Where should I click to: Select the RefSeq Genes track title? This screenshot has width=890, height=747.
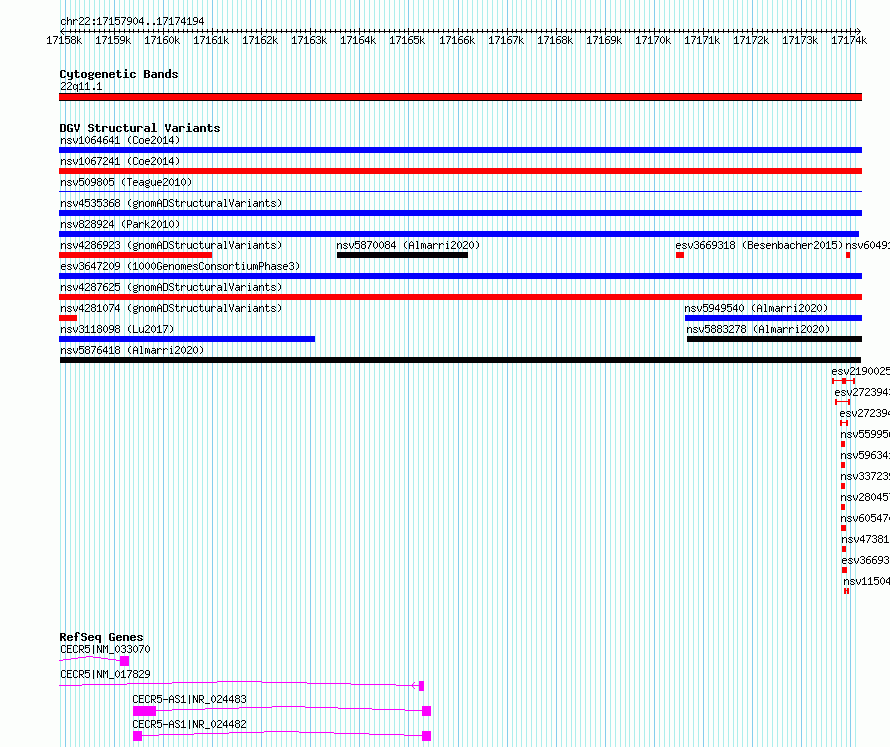pos(101,637)
